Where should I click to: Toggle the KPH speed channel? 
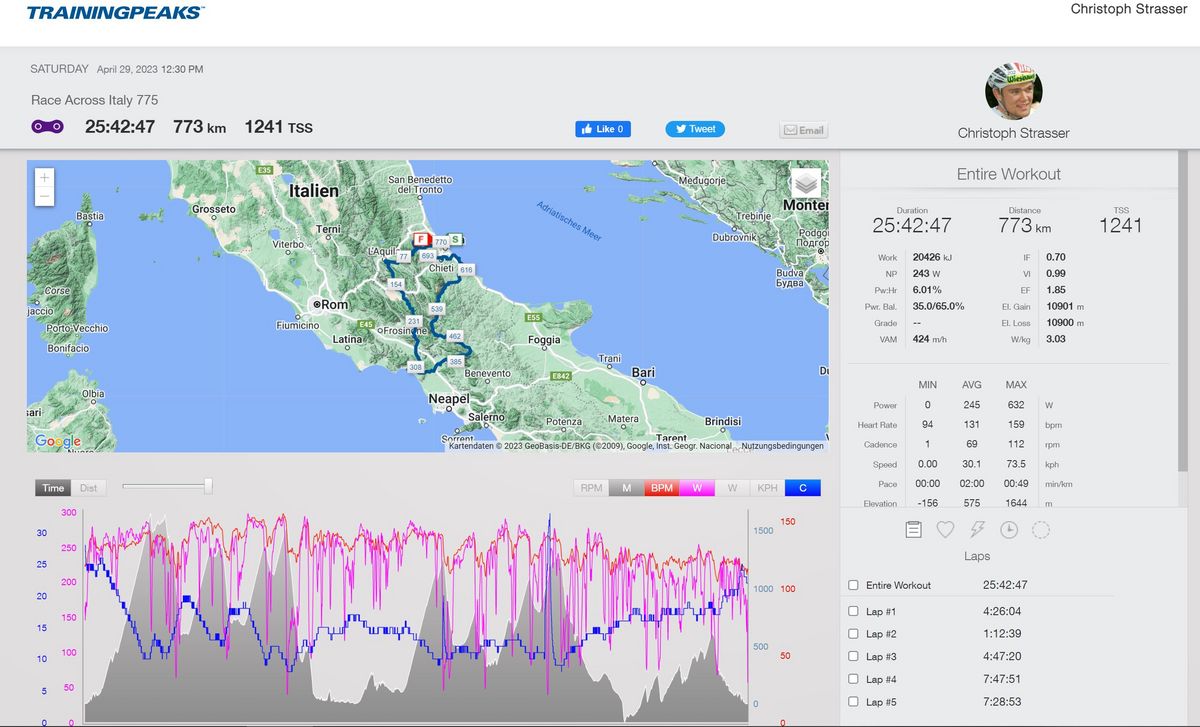point(767,488)
